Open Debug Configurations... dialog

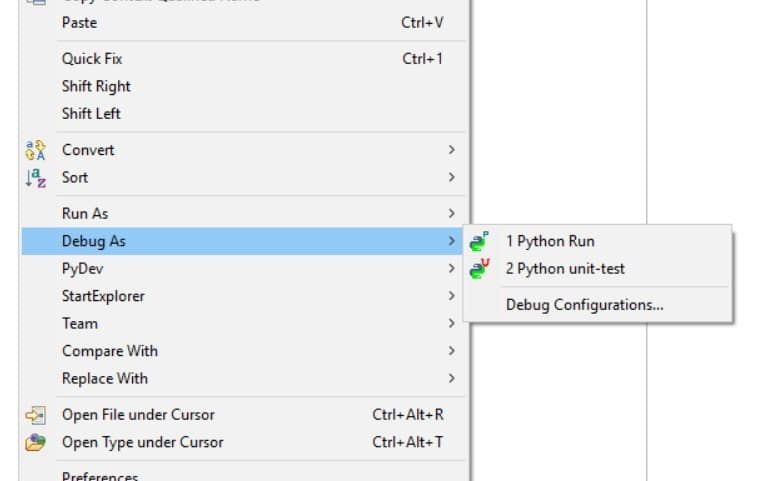tap(598, 304)
